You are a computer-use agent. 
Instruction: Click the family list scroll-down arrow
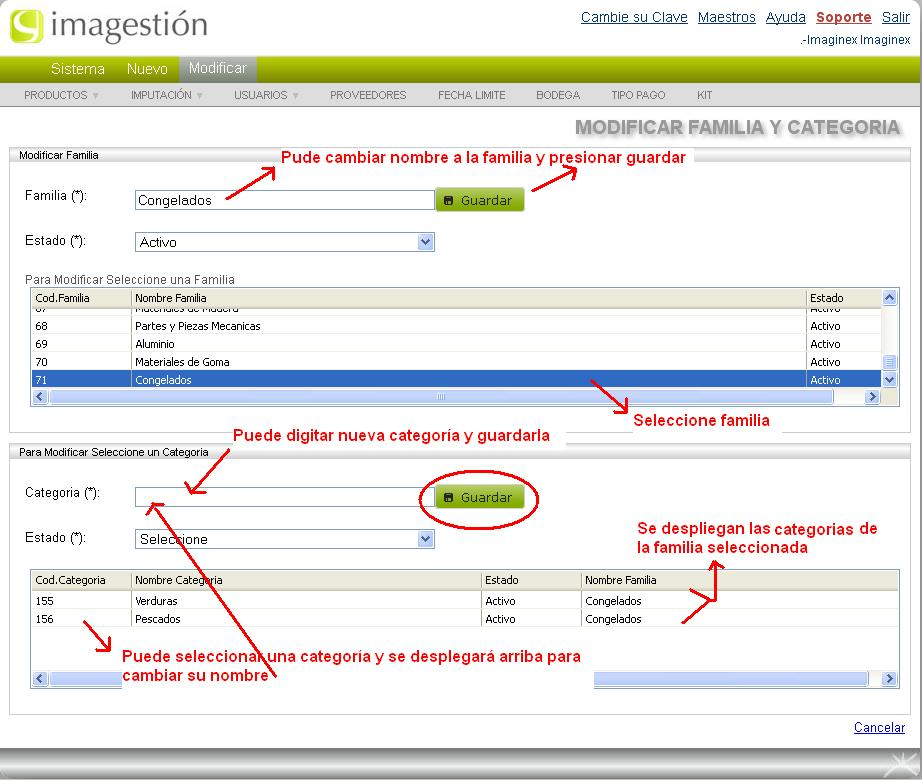[x=889, y=380]
